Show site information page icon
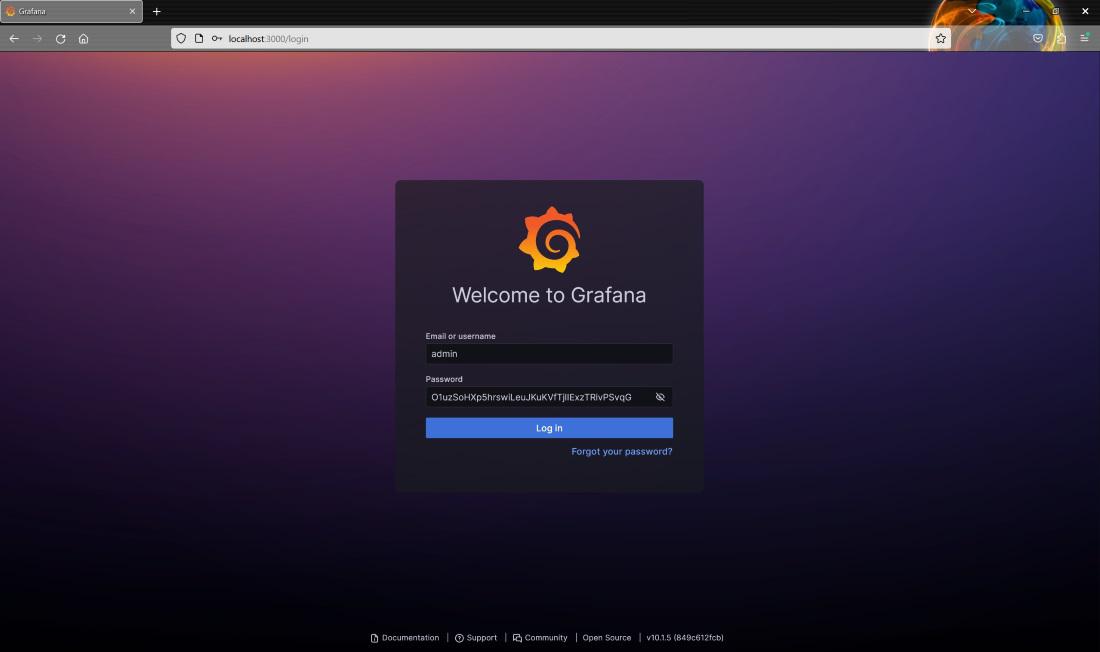This screenshot has width=1100, height=652. coord(199,39)
